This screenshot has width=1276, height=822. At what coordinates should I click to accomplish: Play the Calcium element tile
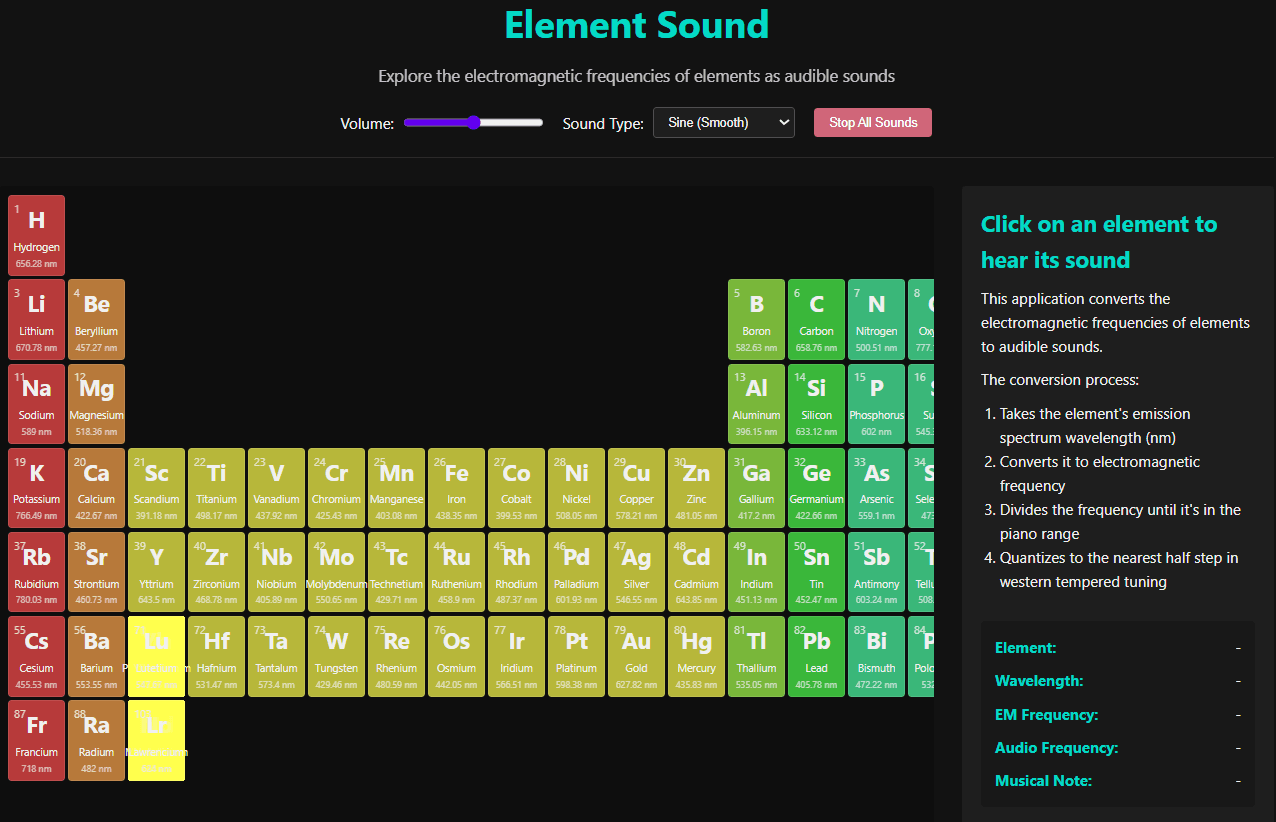pos(96,488)
